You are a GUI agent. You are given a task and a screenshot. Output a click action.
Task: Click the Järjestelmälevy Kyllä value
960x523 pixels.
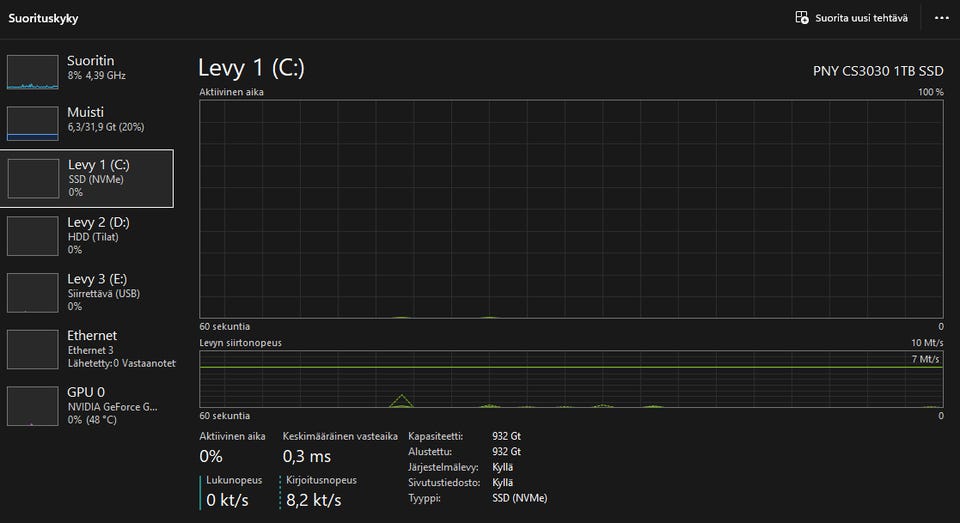[x=503, y=467]
